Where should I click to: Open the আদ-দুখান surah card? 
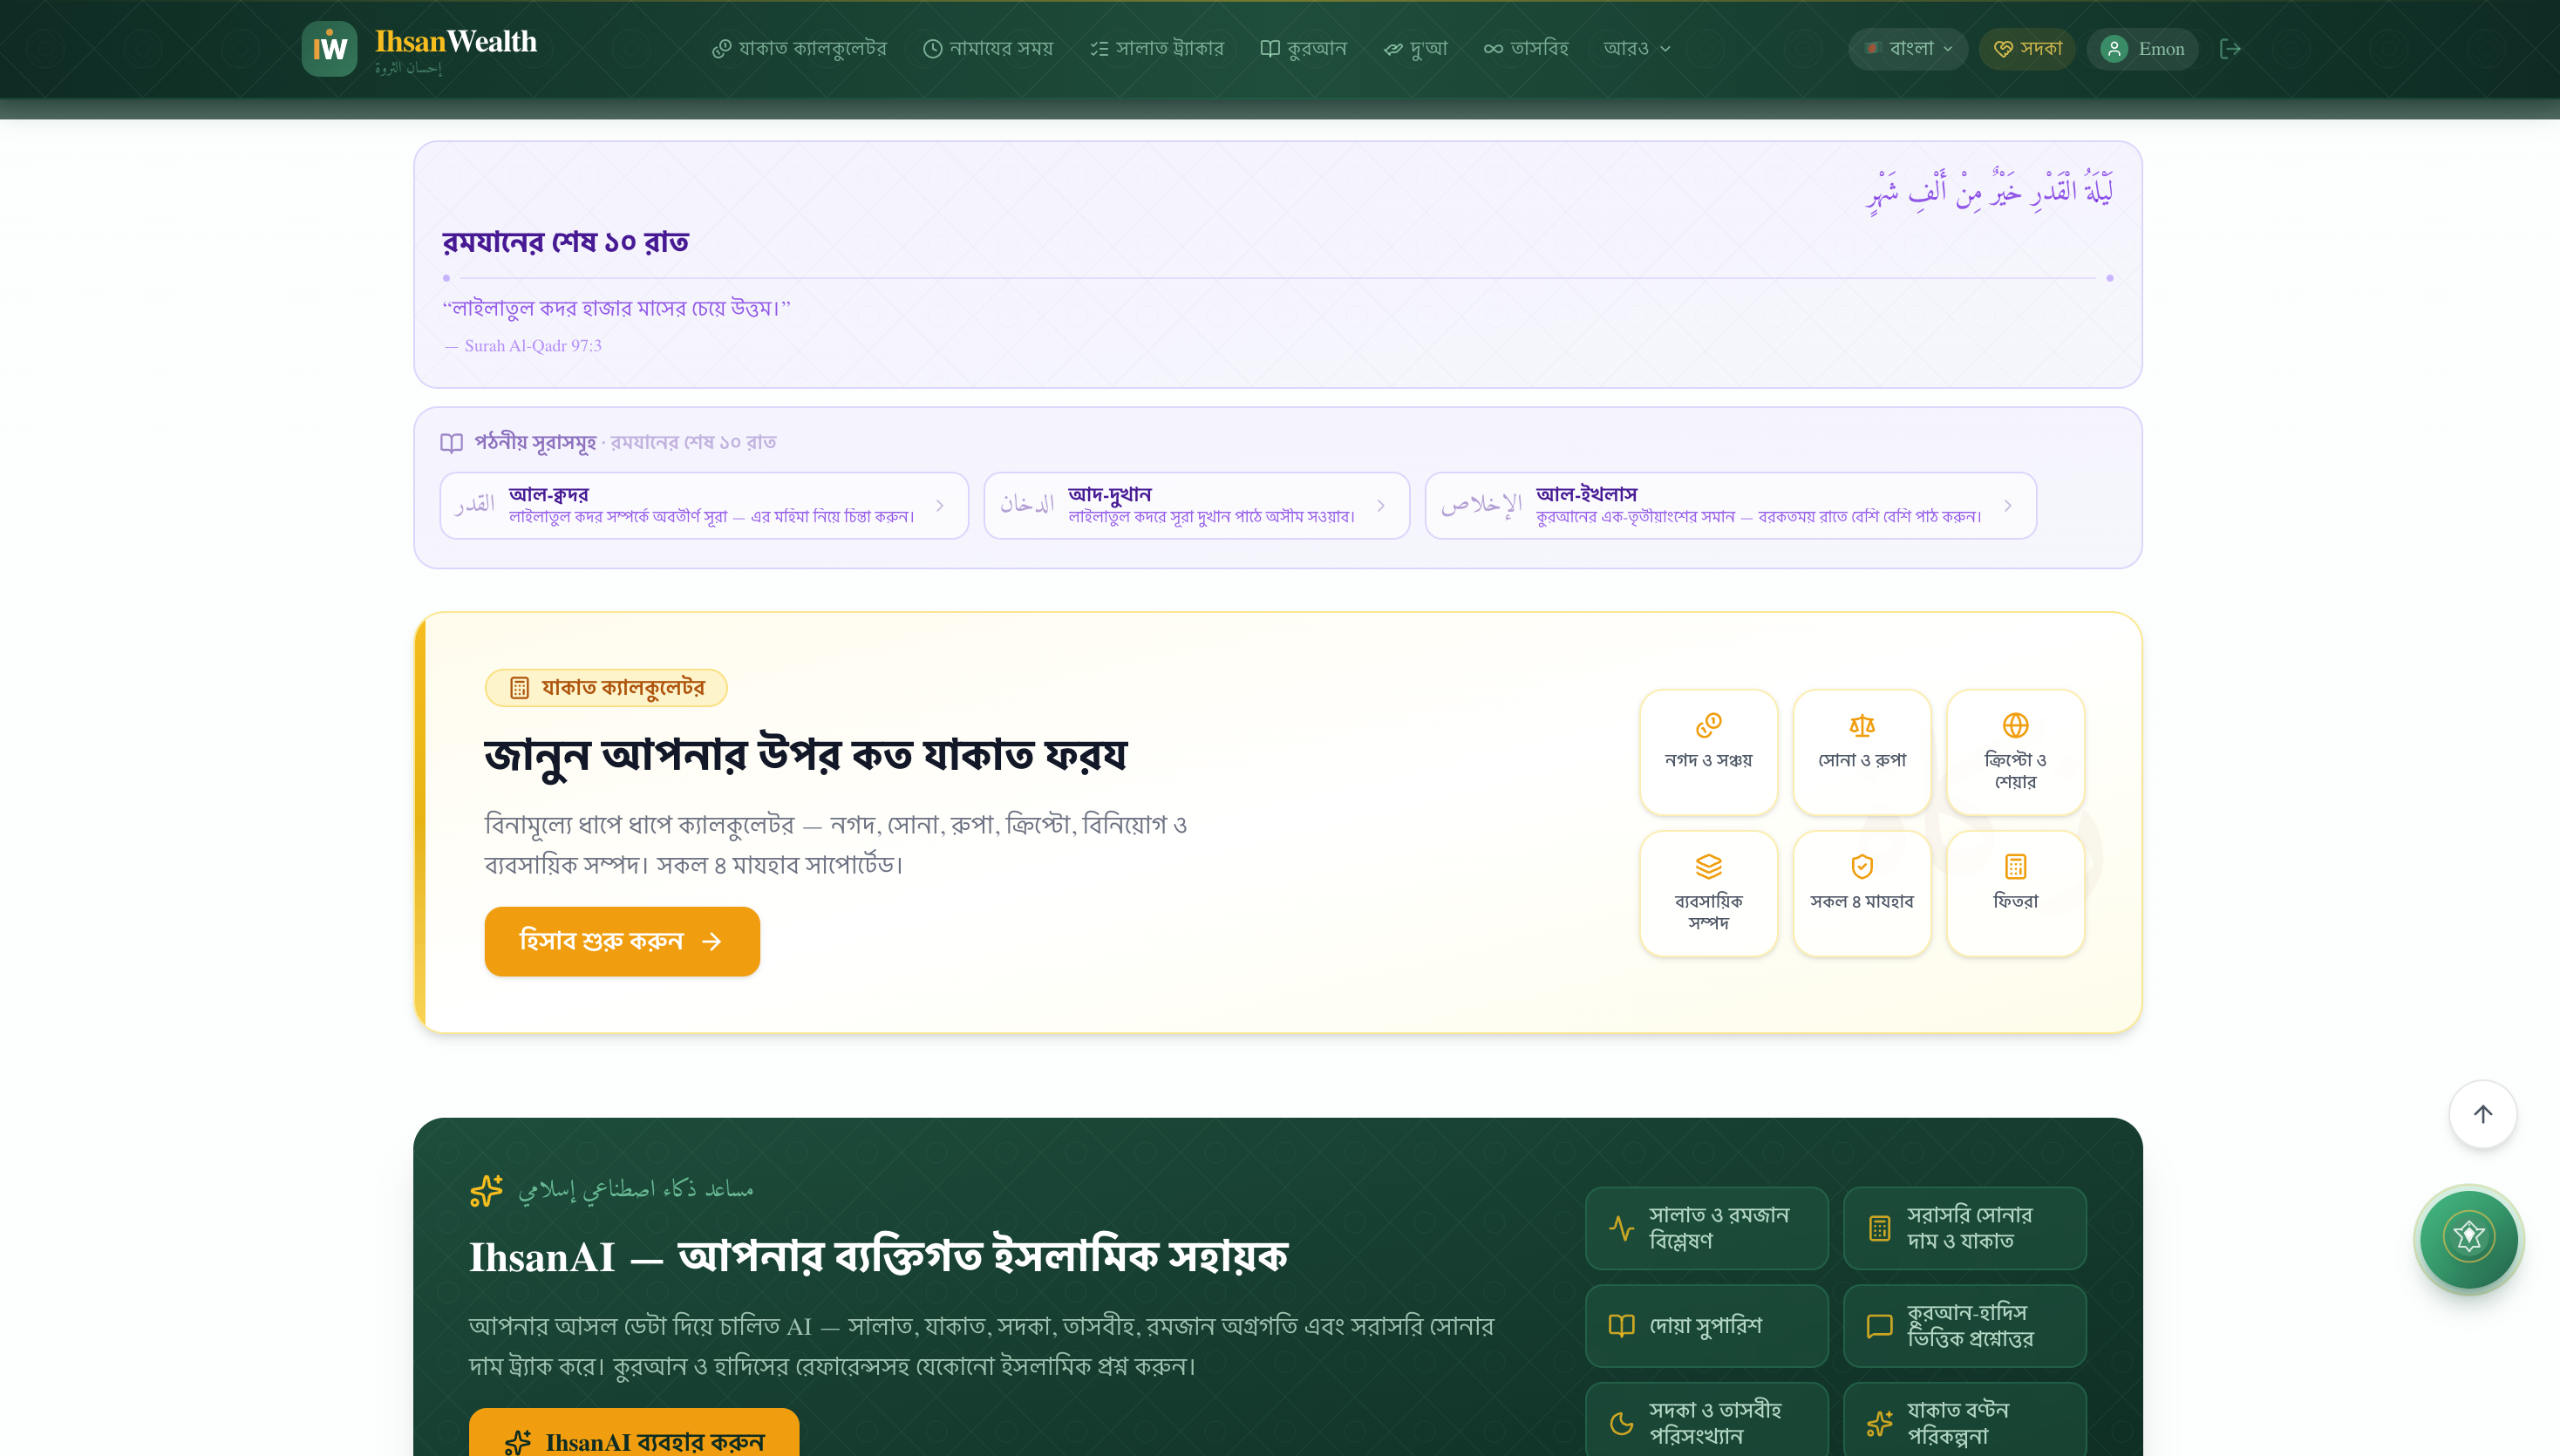tap(1196, 506)
